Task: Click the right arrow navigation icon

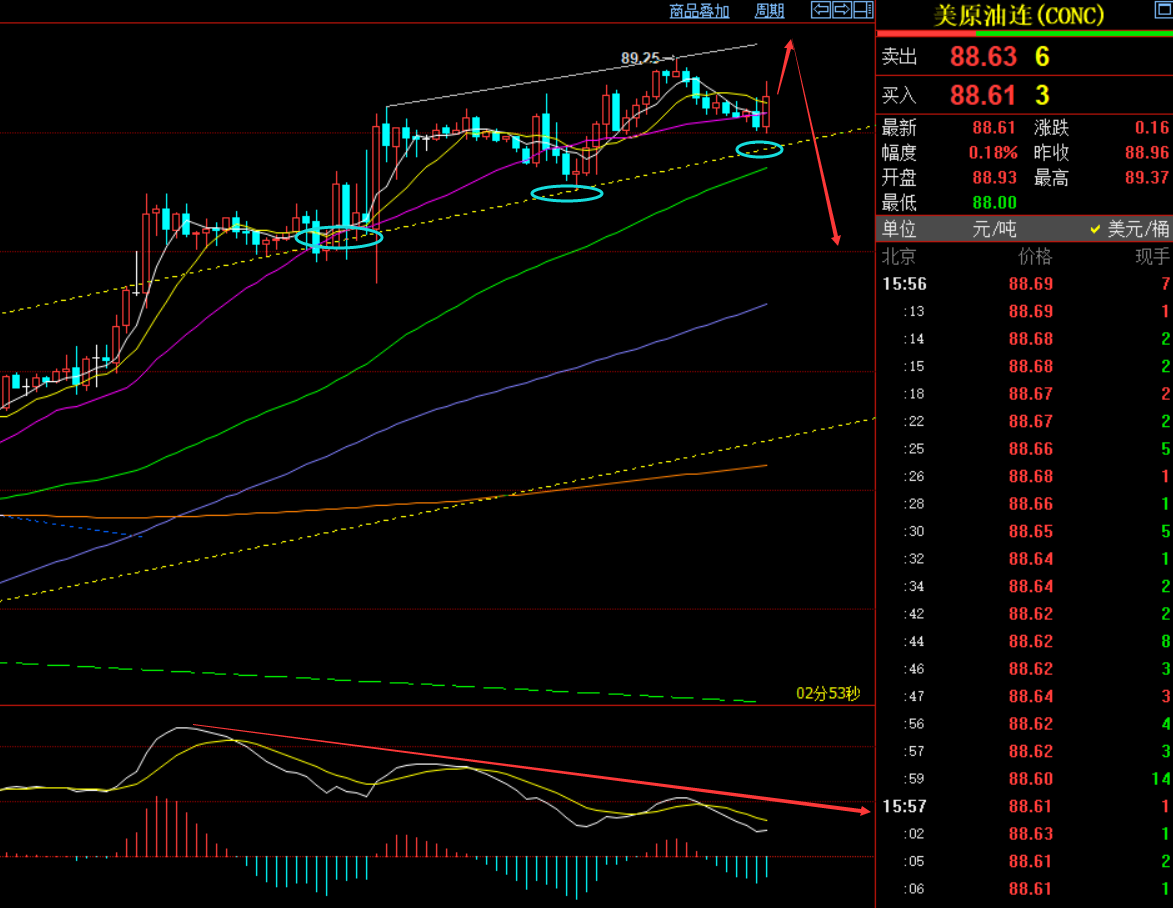Action: [842, 10]
